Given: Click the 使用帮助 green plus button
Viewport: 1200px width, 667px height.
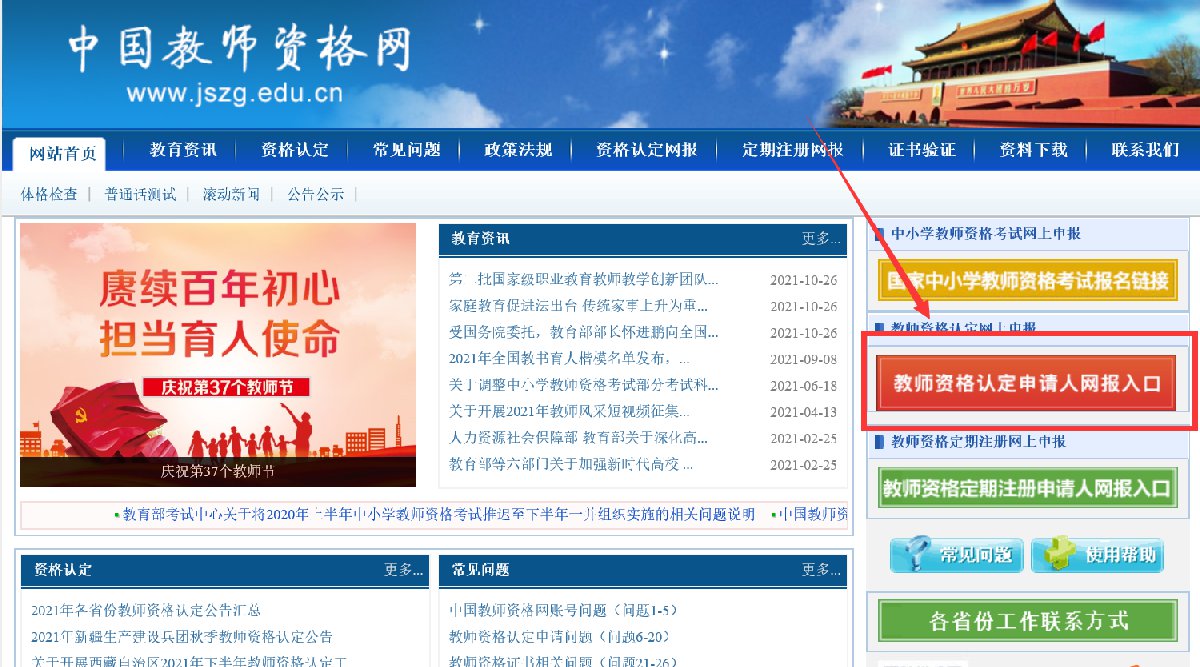Looking at the screenshot, I should 1097,553.
